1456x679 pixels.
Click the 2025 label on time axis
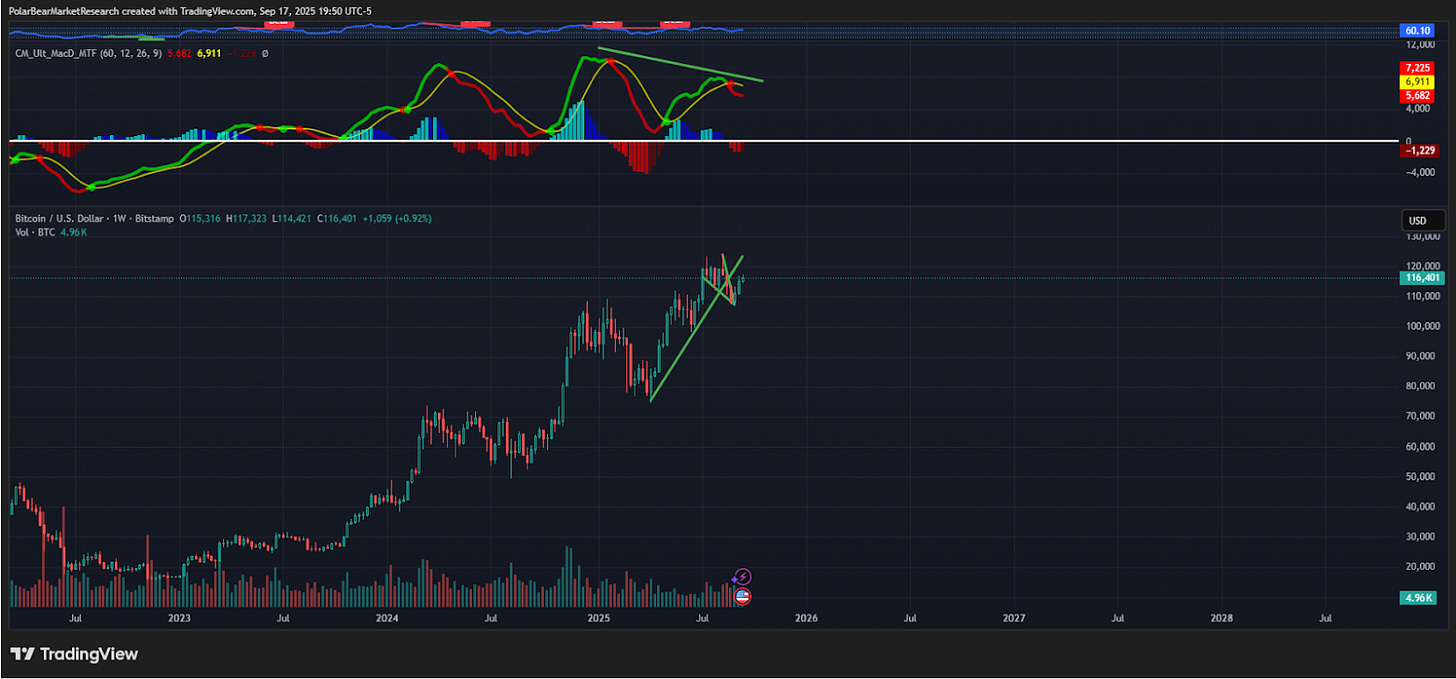click(x=598, y=619)
